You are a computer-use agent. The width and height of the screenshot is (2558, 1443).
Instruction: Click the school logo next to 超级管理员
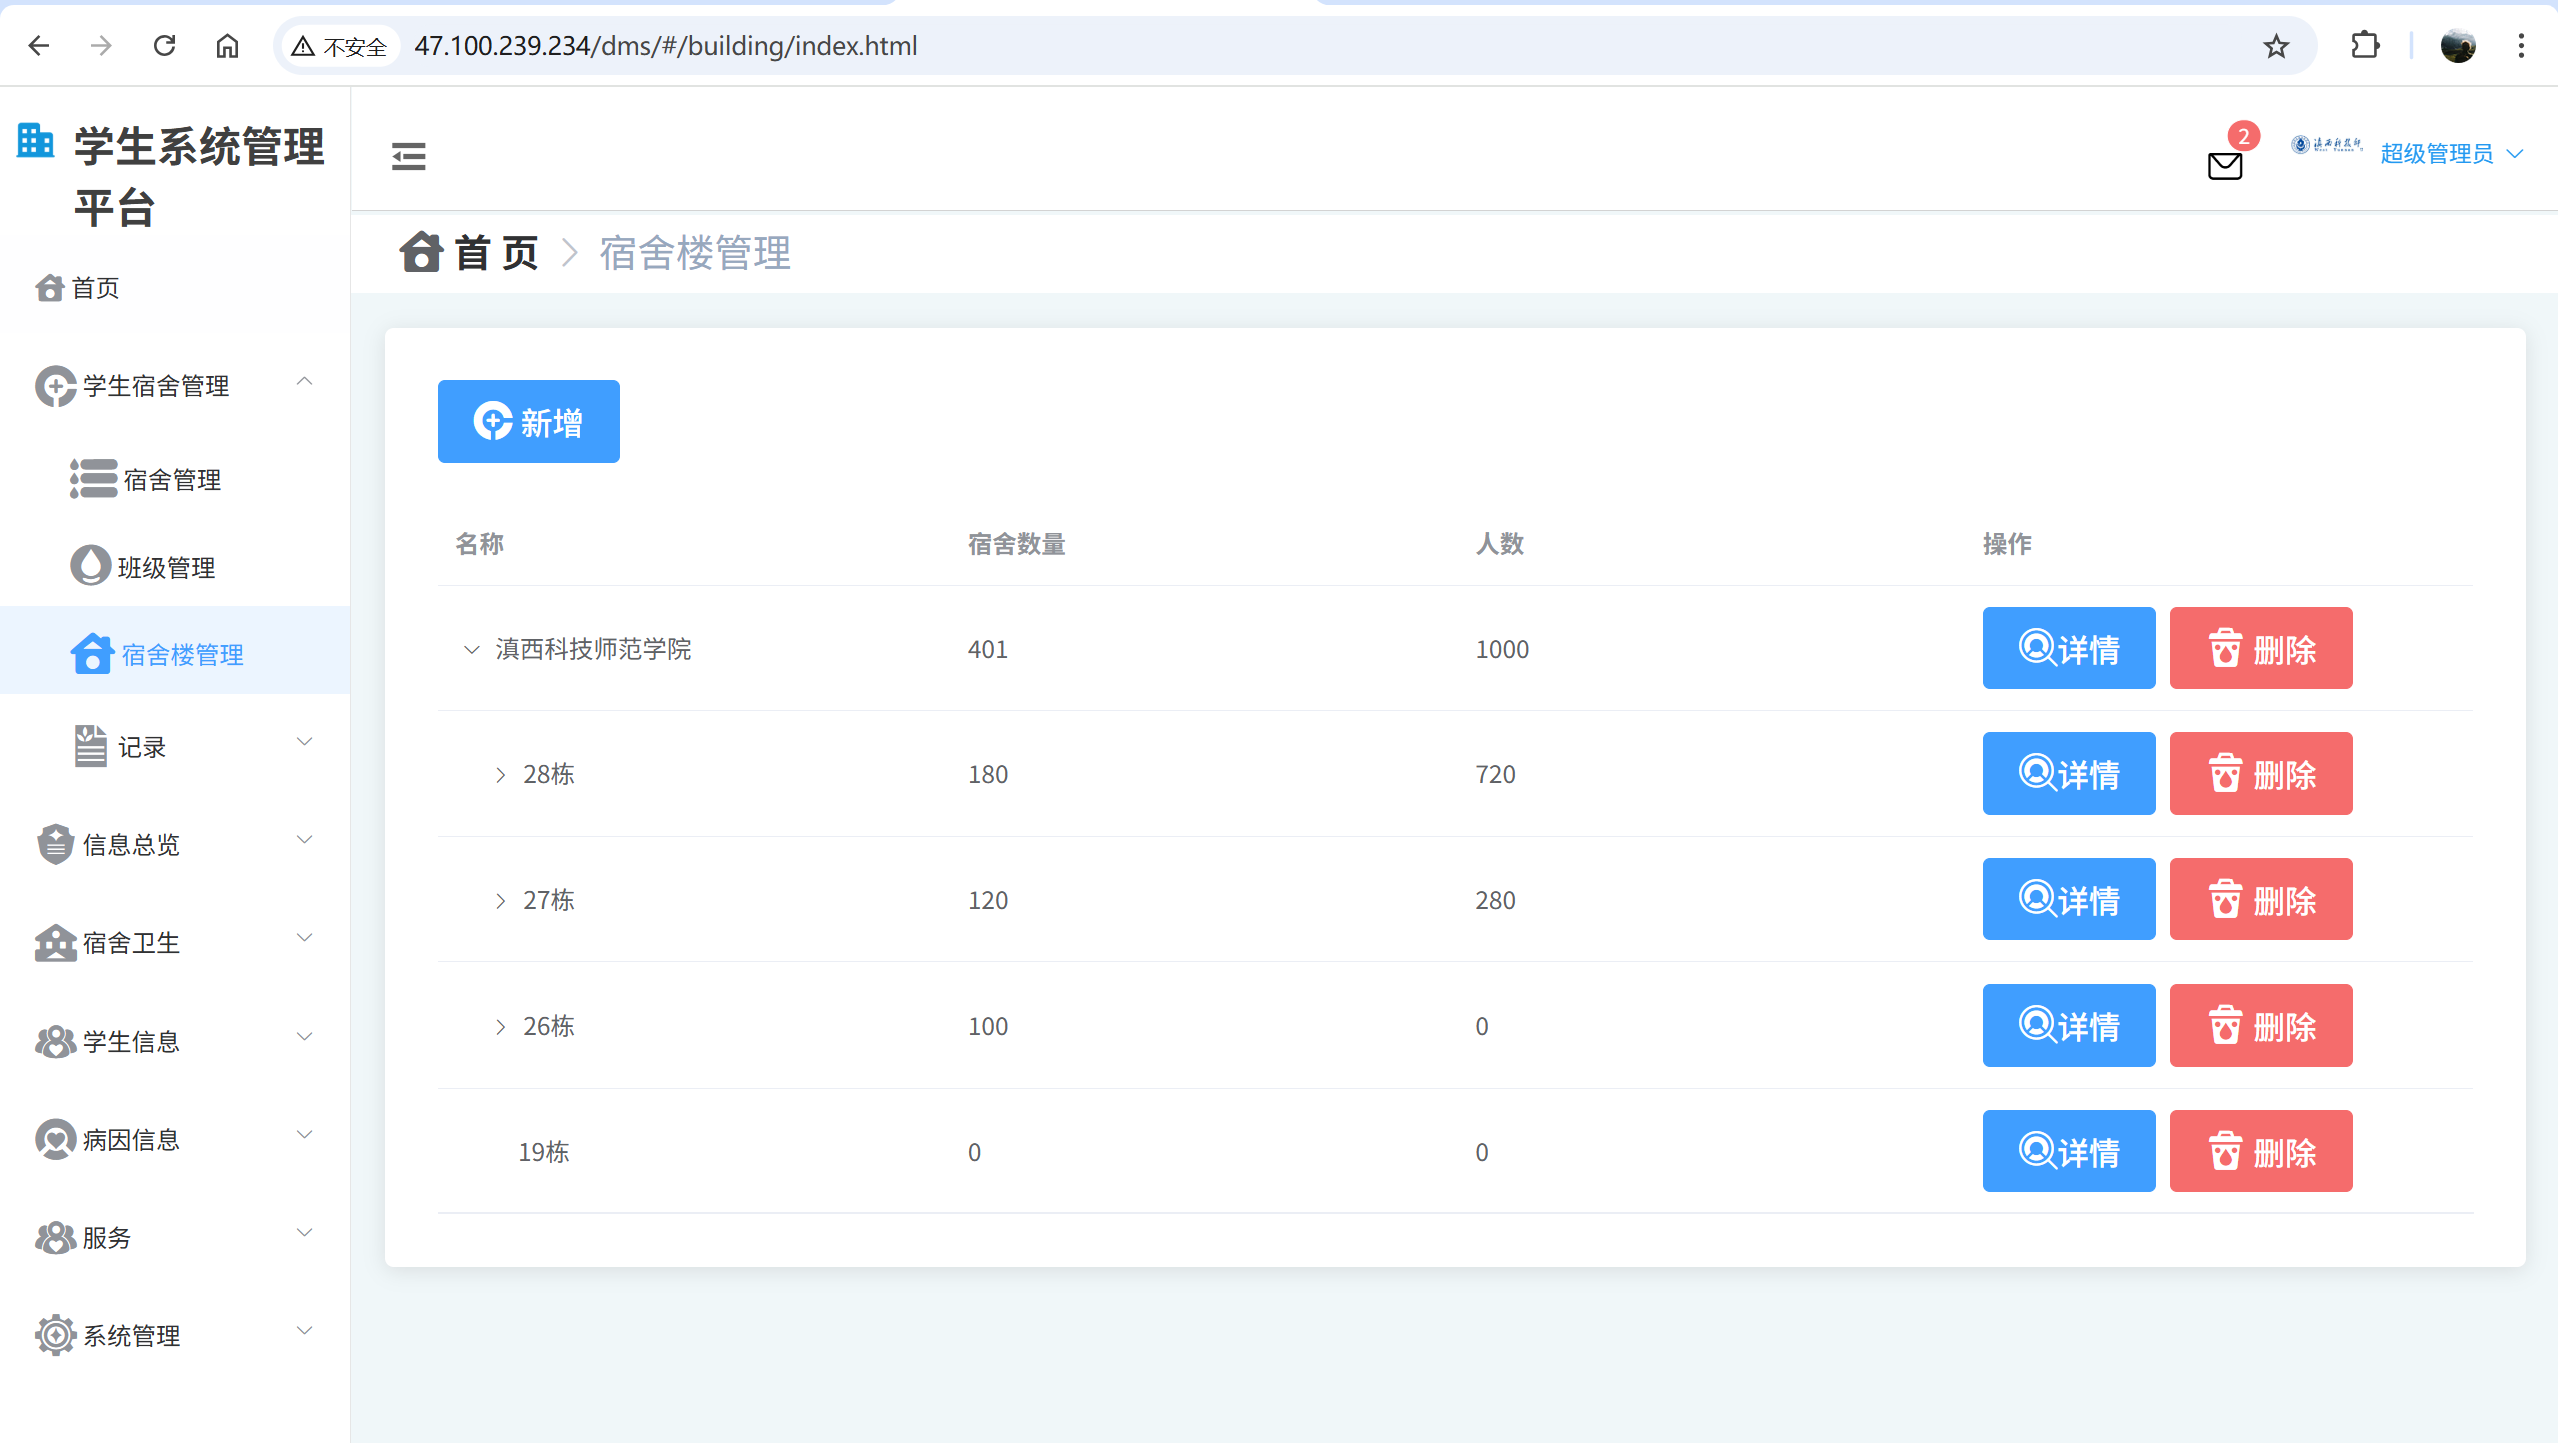pyautogui.click(x=2326, y=146)
